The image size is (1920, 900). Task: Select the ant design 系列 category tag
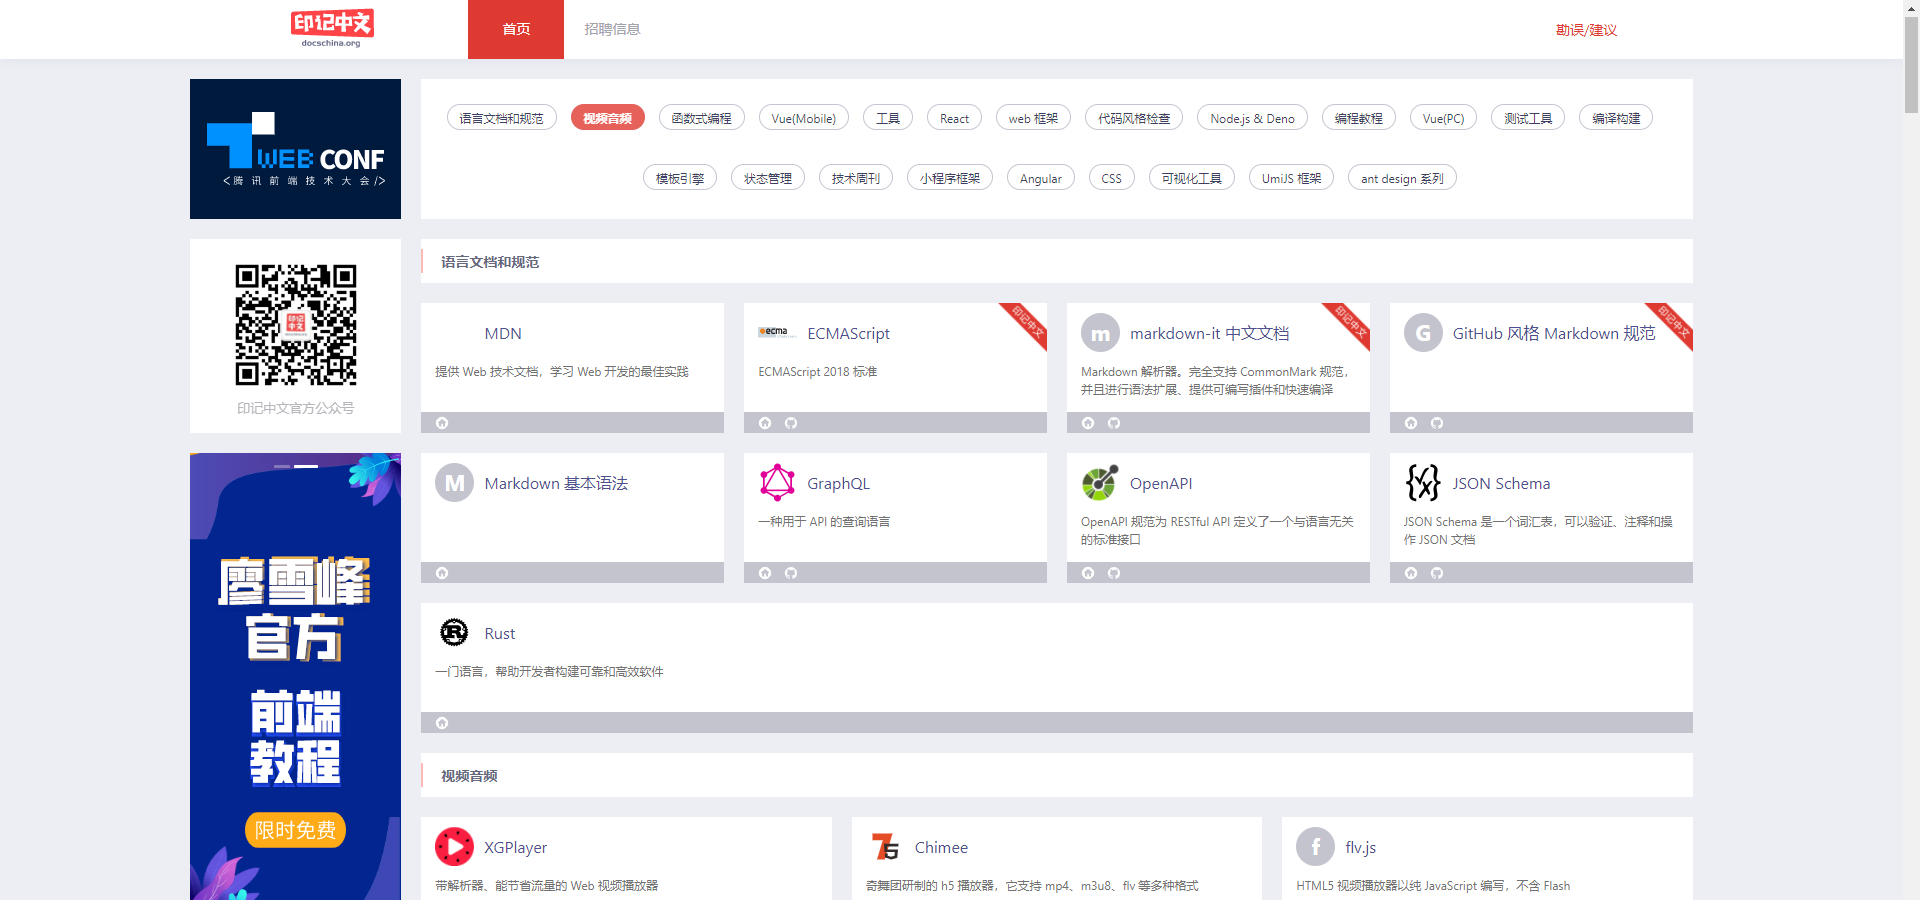coord(1402,178)
